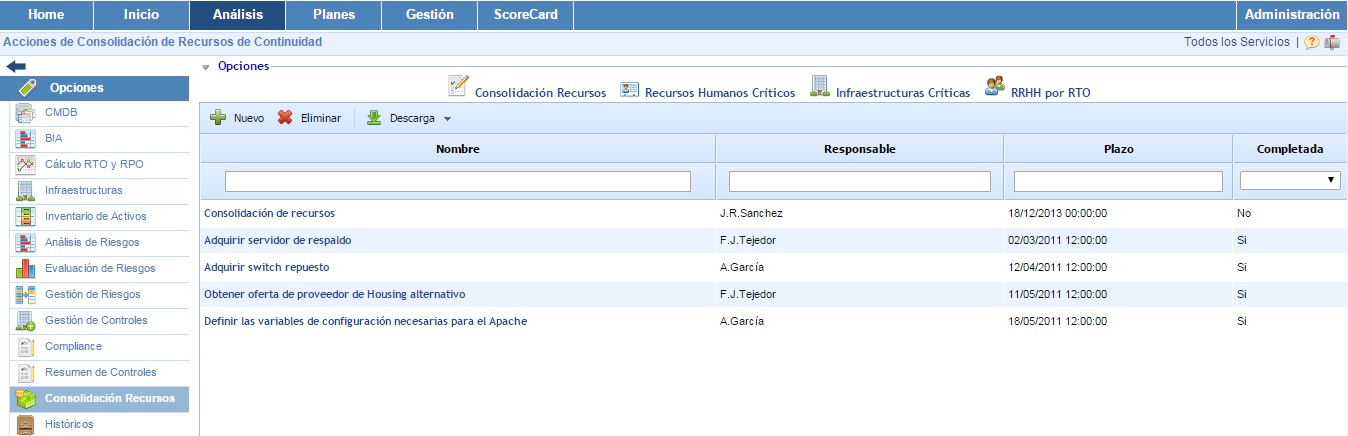
Task: Sort by the Plazo column header
Action: pos(1117,149)
